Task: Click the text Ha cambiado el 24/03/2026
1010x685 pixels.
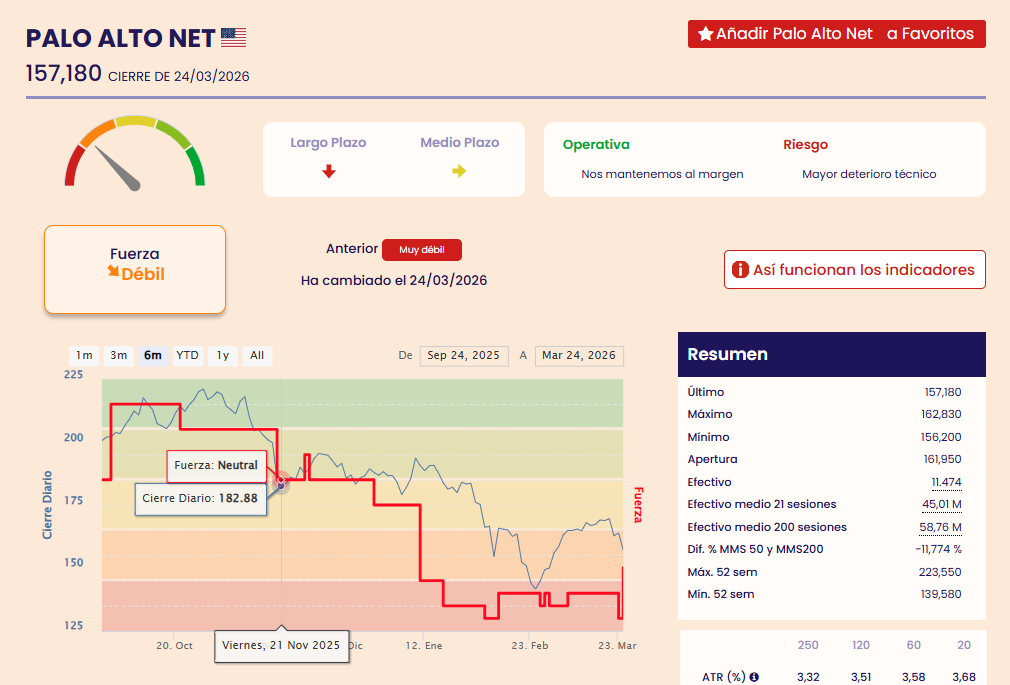Action: click(394, 280)
